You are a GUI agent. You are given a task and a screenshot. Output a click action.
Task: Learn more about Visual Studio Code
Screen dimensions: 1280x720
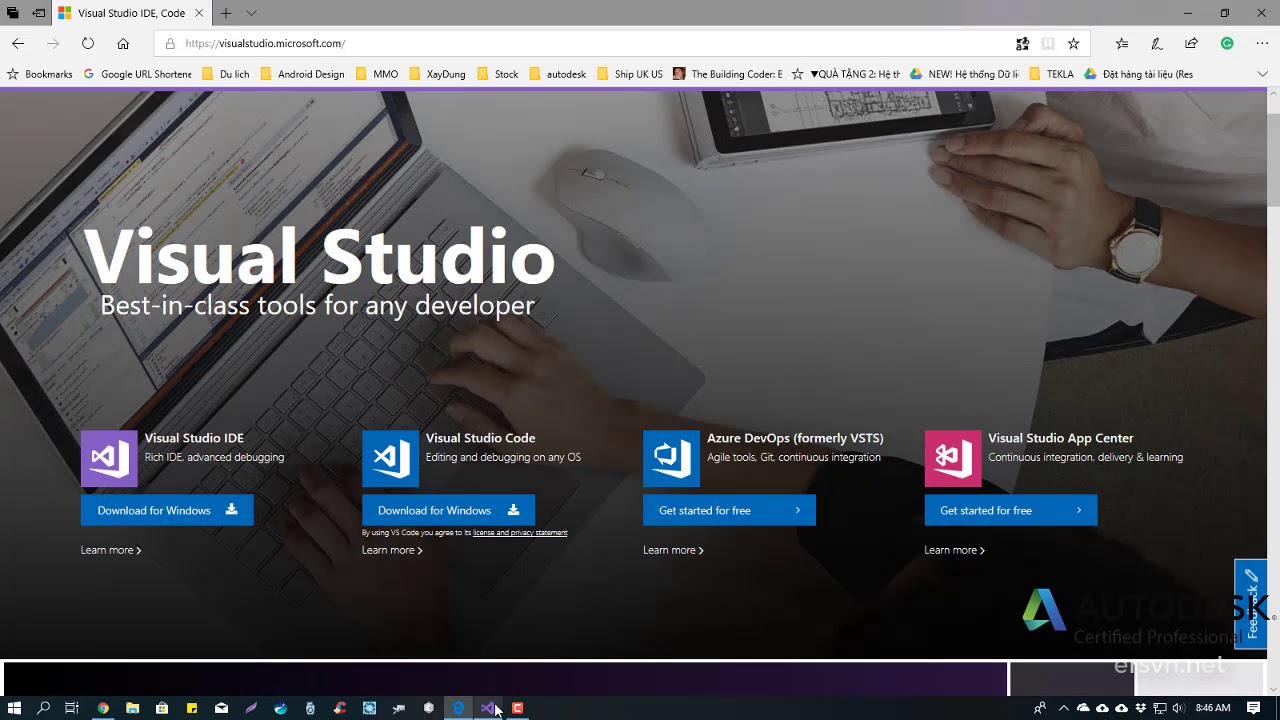pyautogui.click(x=392, y=550)
